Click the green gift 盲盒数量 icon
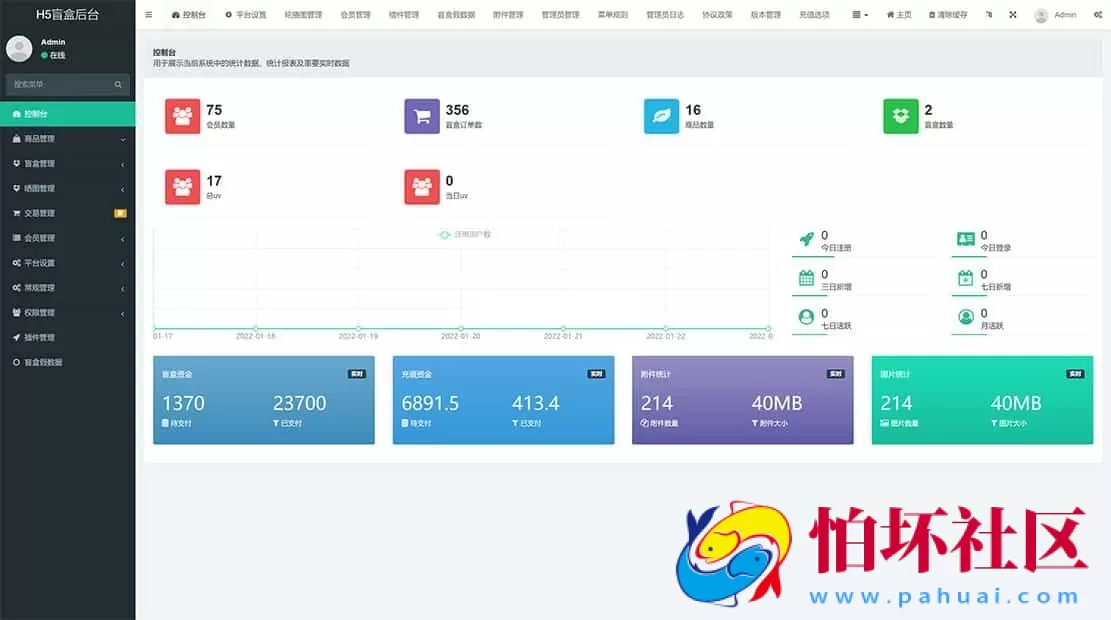The image size is (1111, 620). (900, 116)
